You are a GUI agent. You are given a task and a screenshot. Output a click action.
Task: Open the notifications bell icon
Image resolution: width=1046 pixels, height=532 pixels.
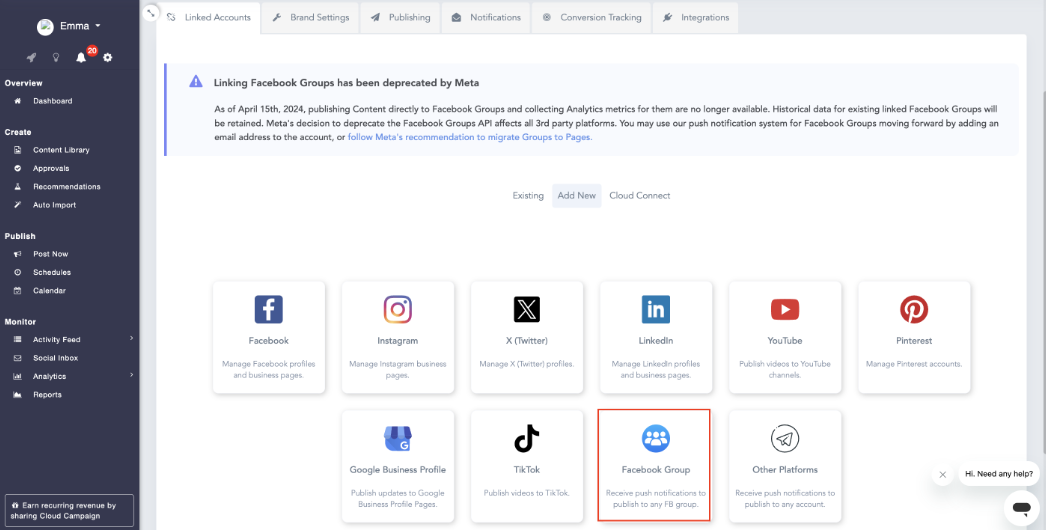(x=82, y=58)
